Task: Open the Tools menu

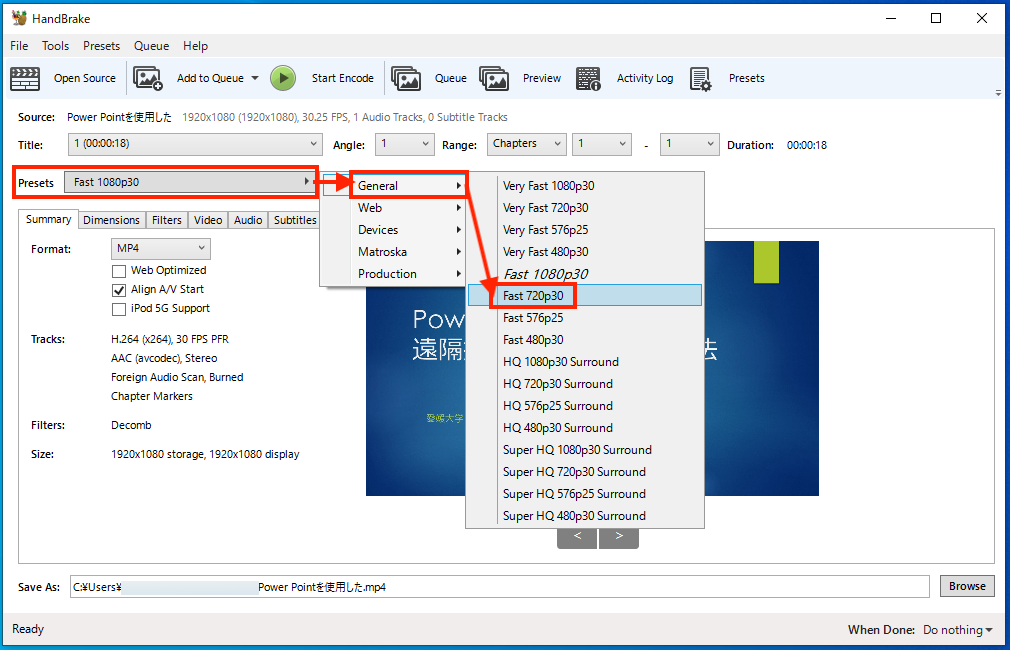Action: [x=55, y=46]
